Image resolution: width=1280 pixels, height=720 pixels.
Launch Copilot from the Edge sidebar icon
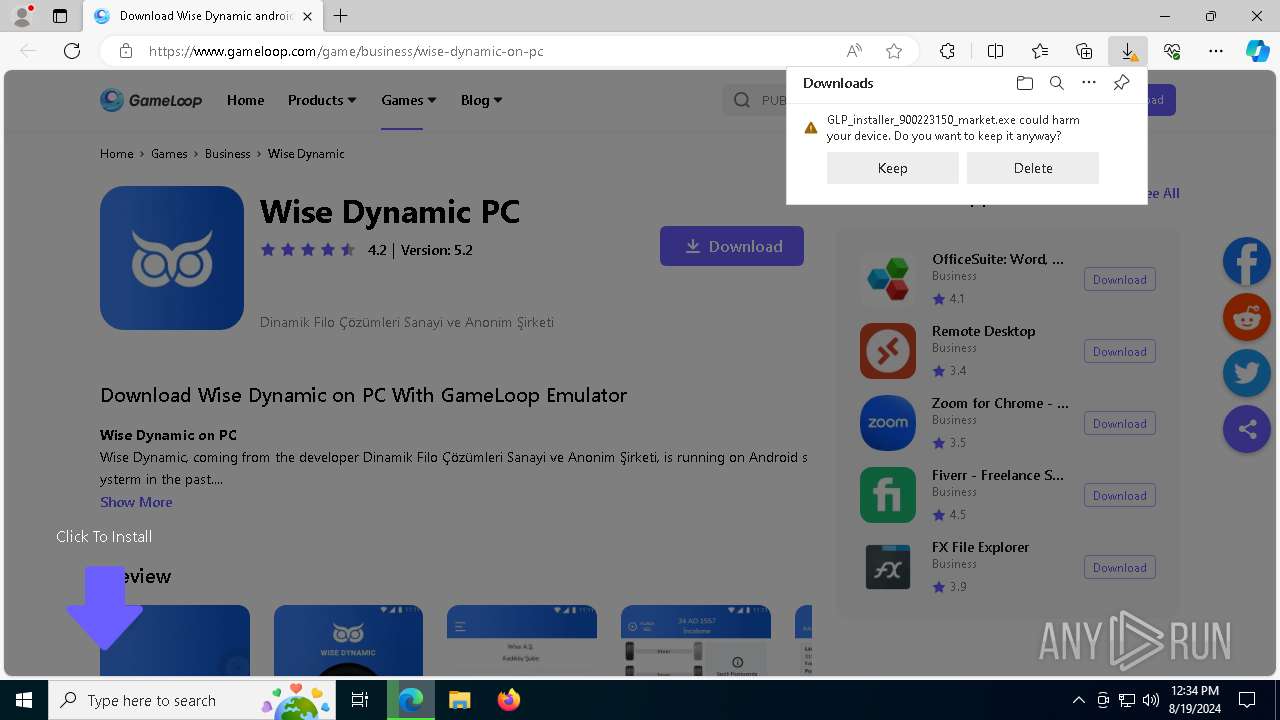pos(1257,51)
